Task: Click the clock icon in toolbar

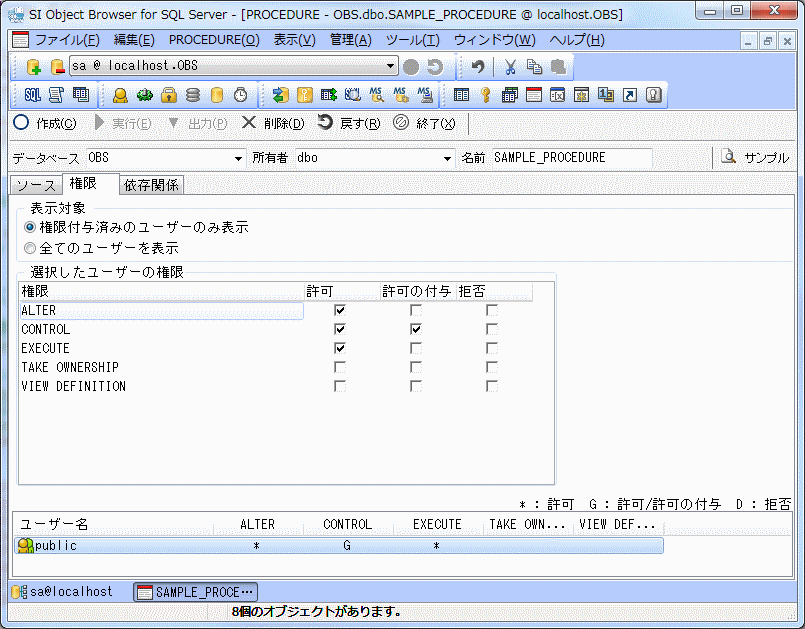Action: pyautogui.click(x=241, y=95)
